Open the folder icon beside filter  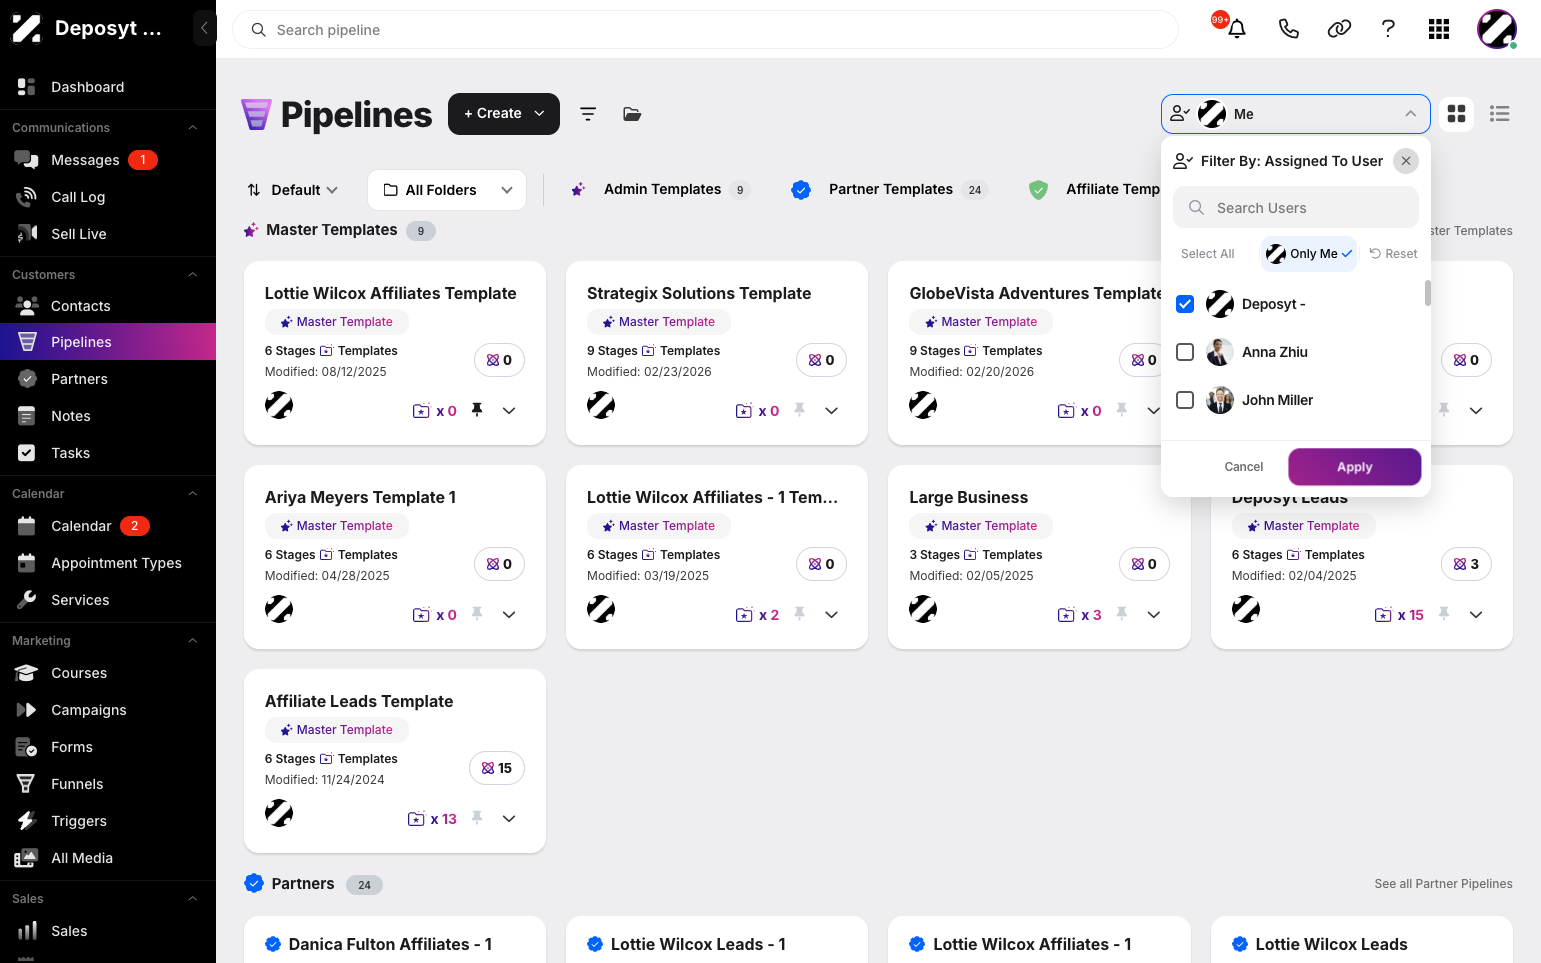tap(632, 114)
